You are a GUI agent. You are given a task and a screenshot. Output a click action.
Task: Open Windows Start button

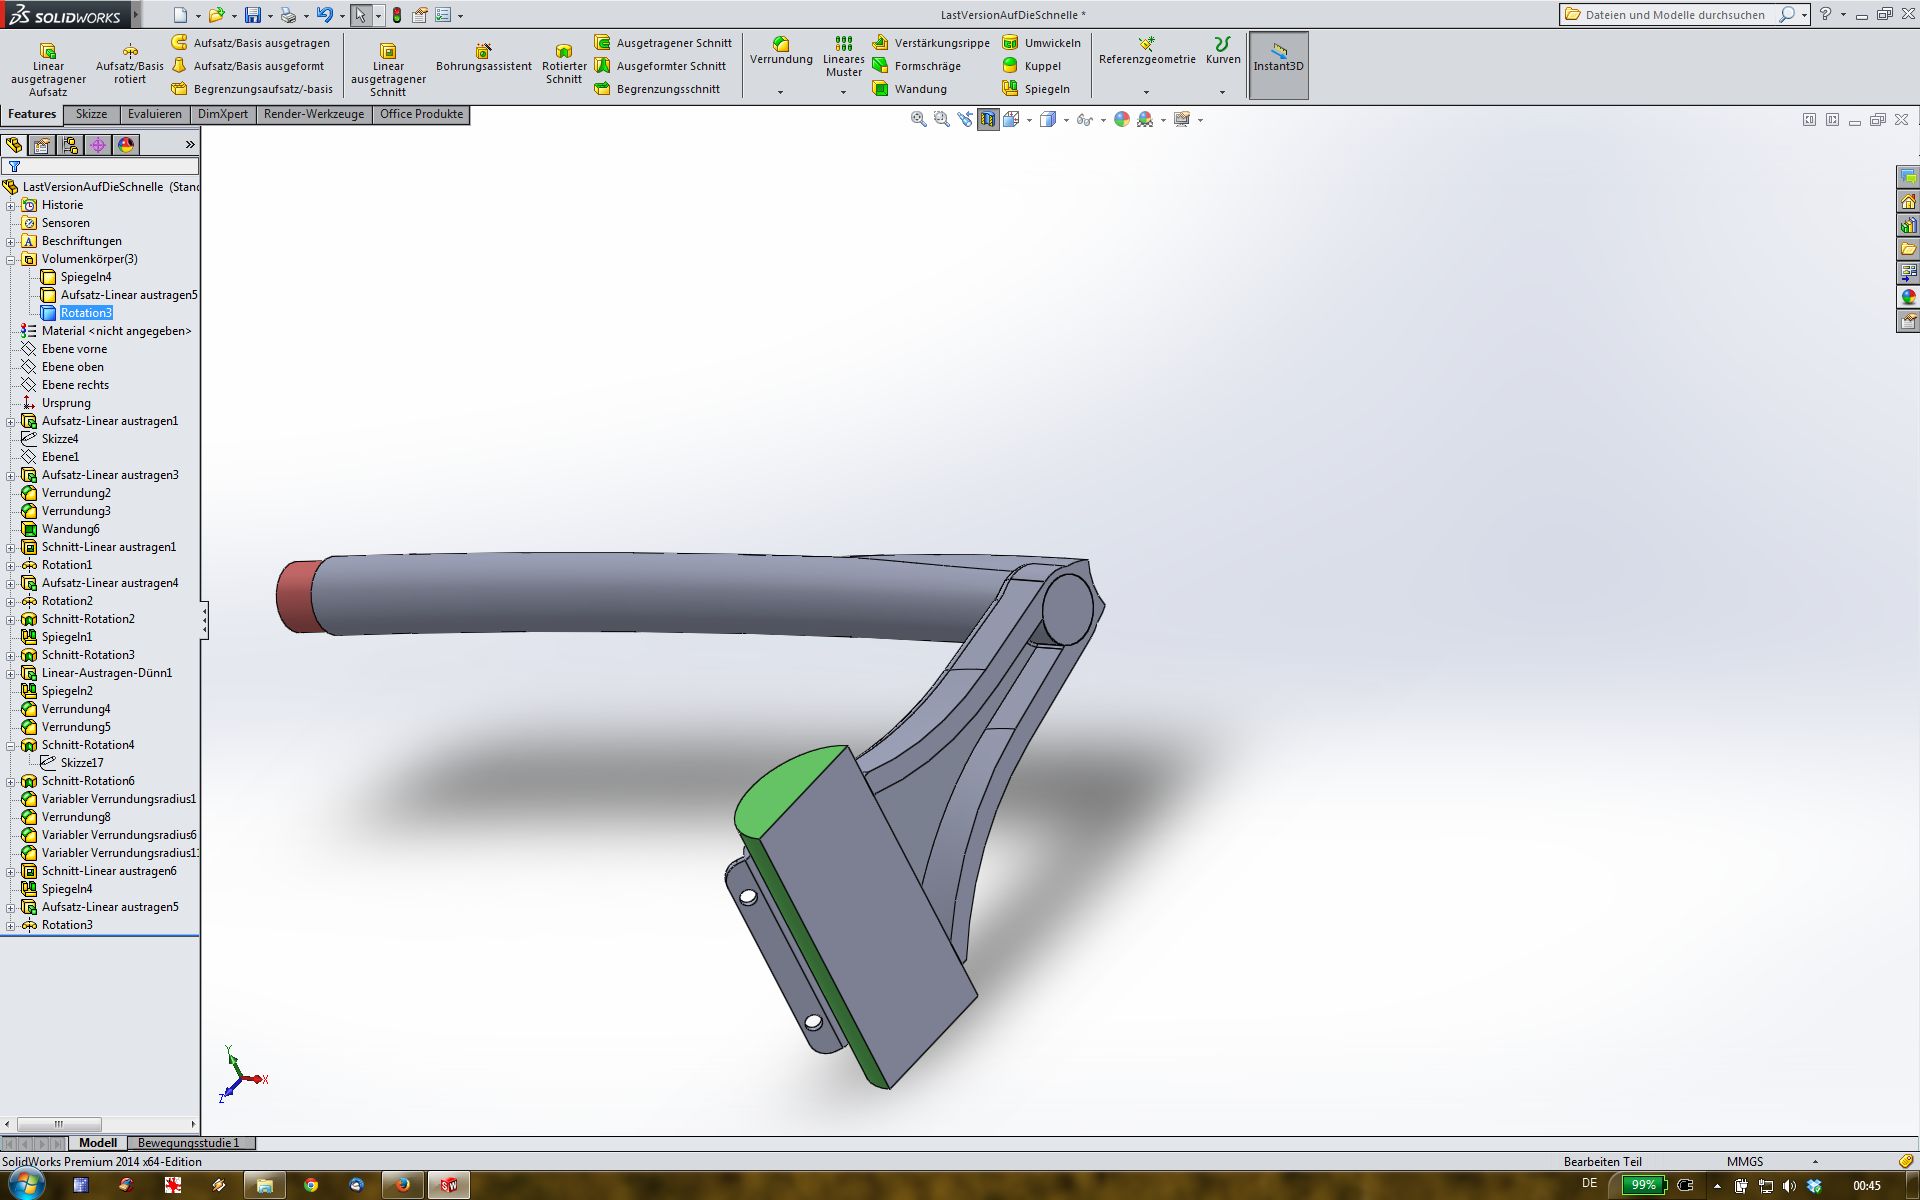coord(25,1185)
